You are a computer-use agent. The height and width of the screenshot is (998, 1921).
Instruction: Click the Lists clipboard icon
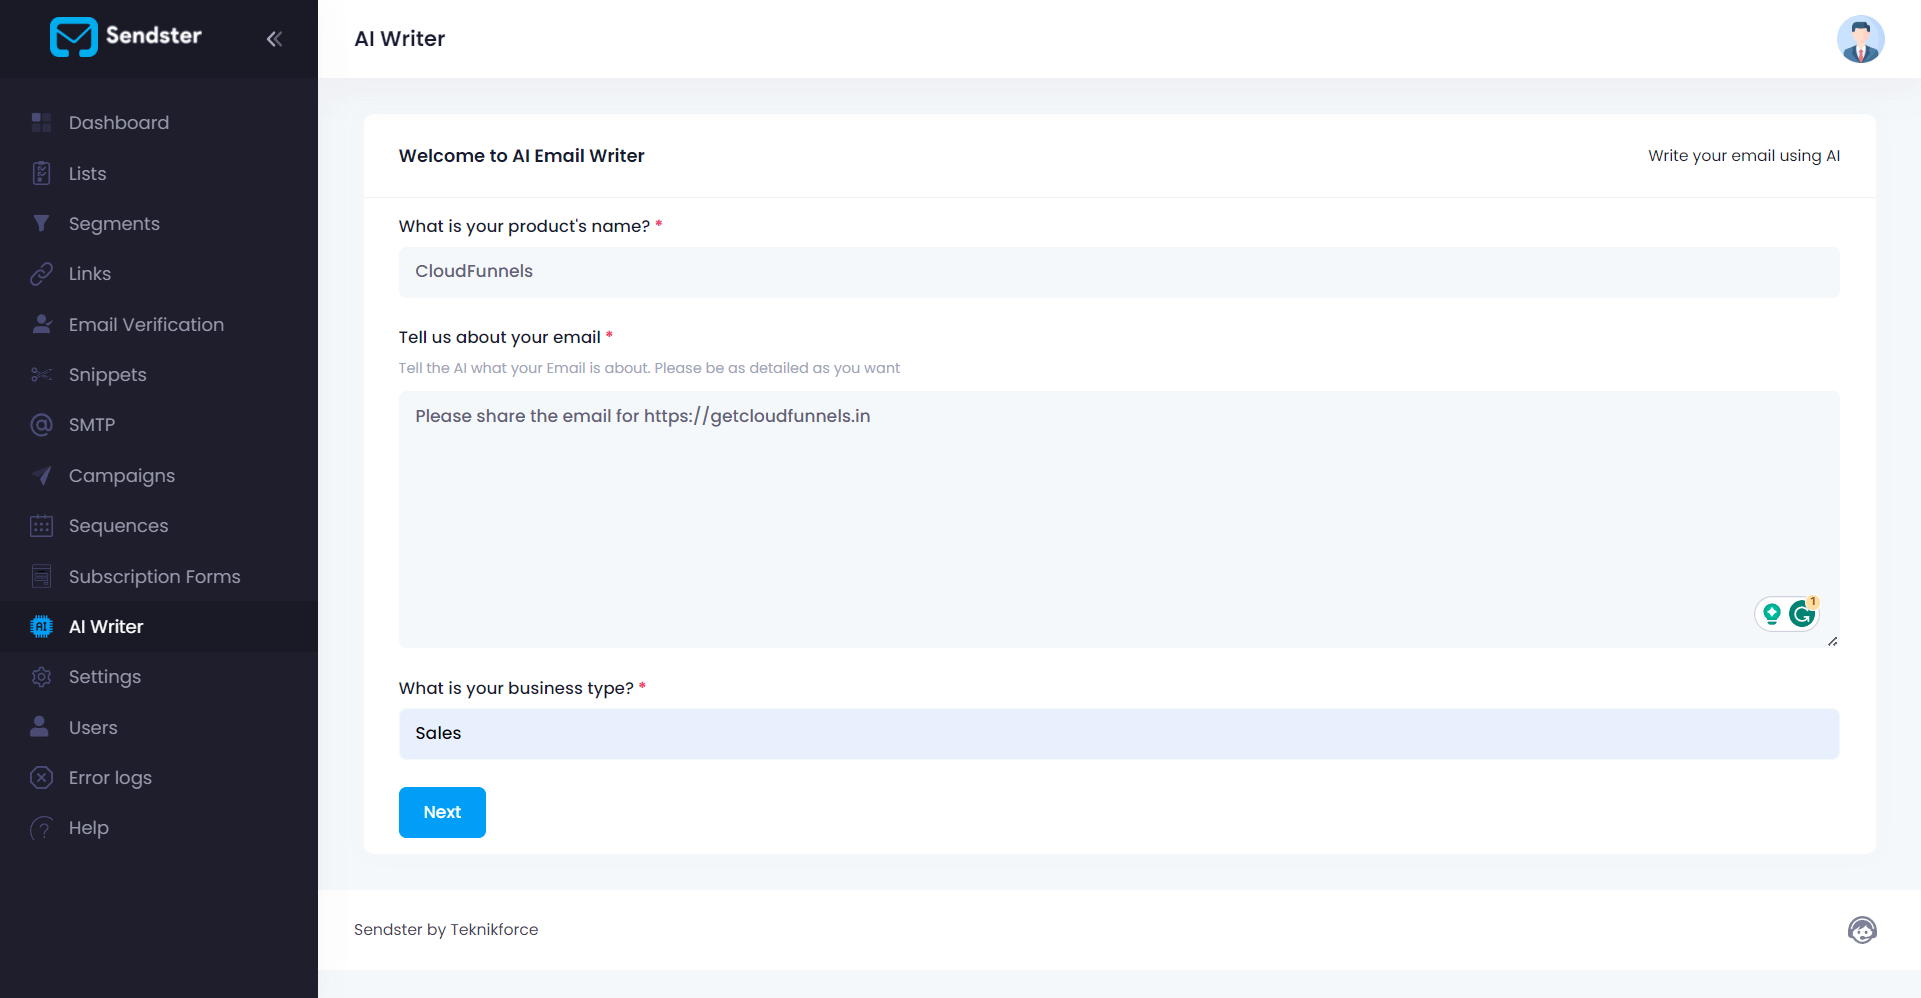[41, 173]
